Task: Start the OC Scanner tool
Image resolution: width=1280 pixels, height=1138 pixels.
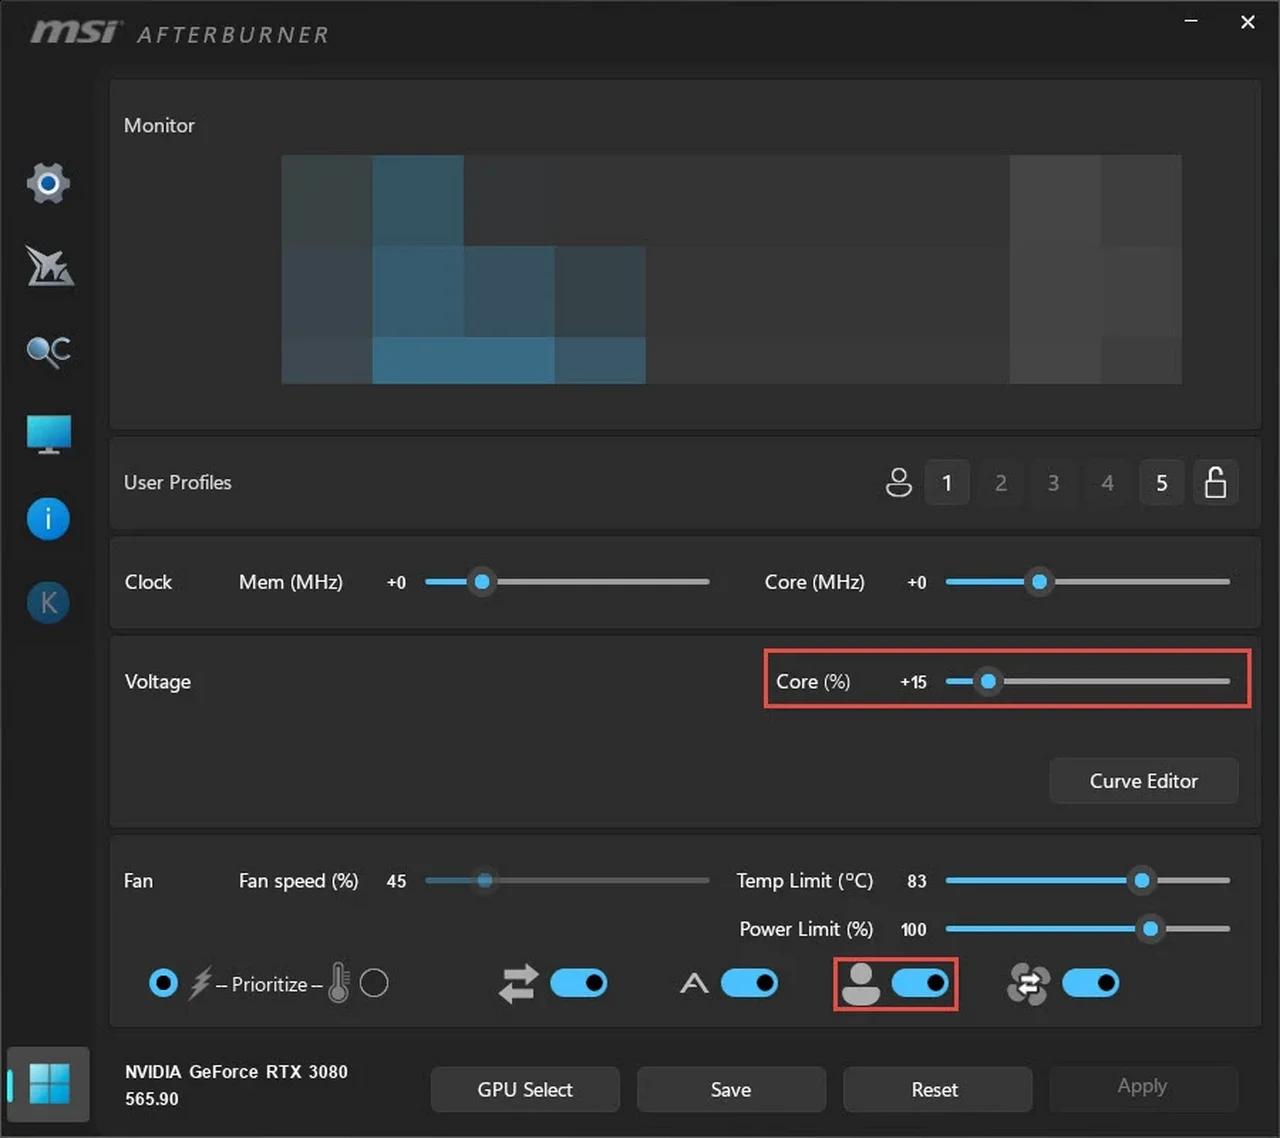Action: 48,351
